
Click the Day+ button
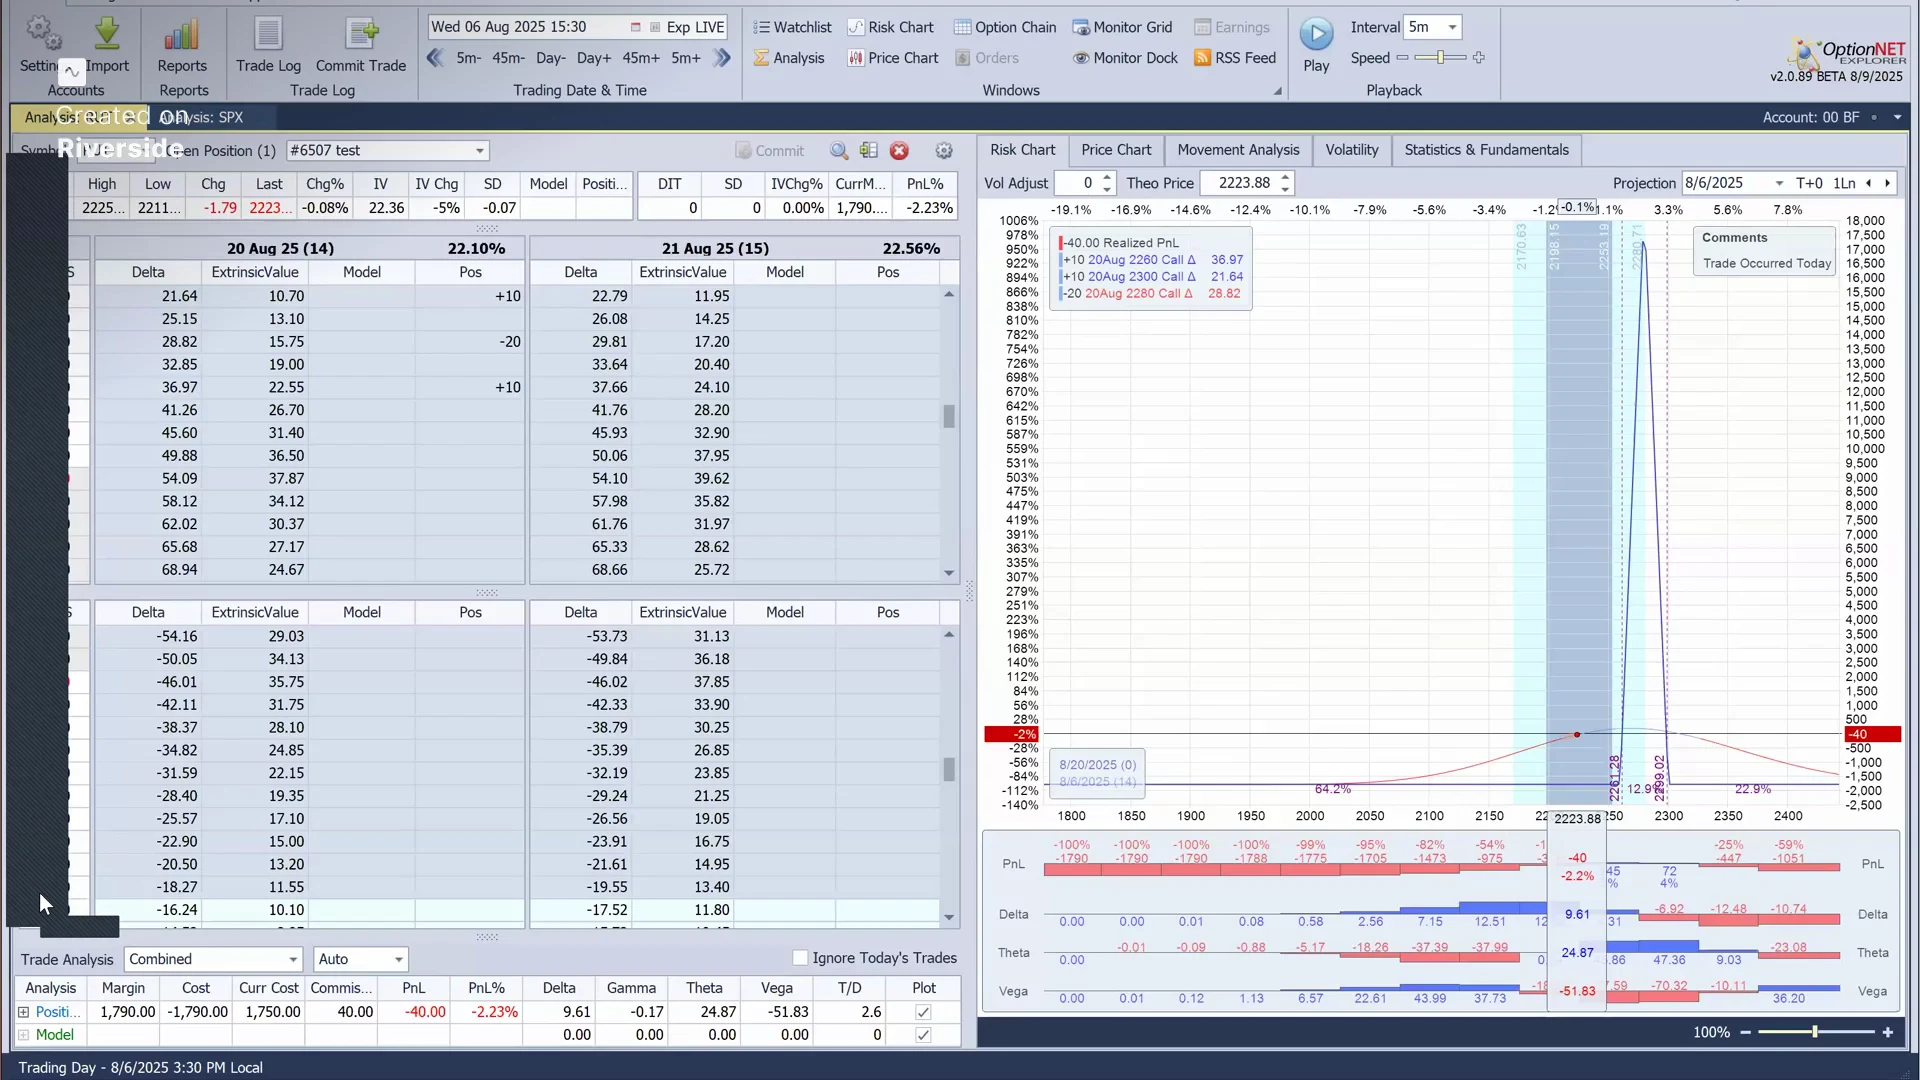tap(594, 58)
